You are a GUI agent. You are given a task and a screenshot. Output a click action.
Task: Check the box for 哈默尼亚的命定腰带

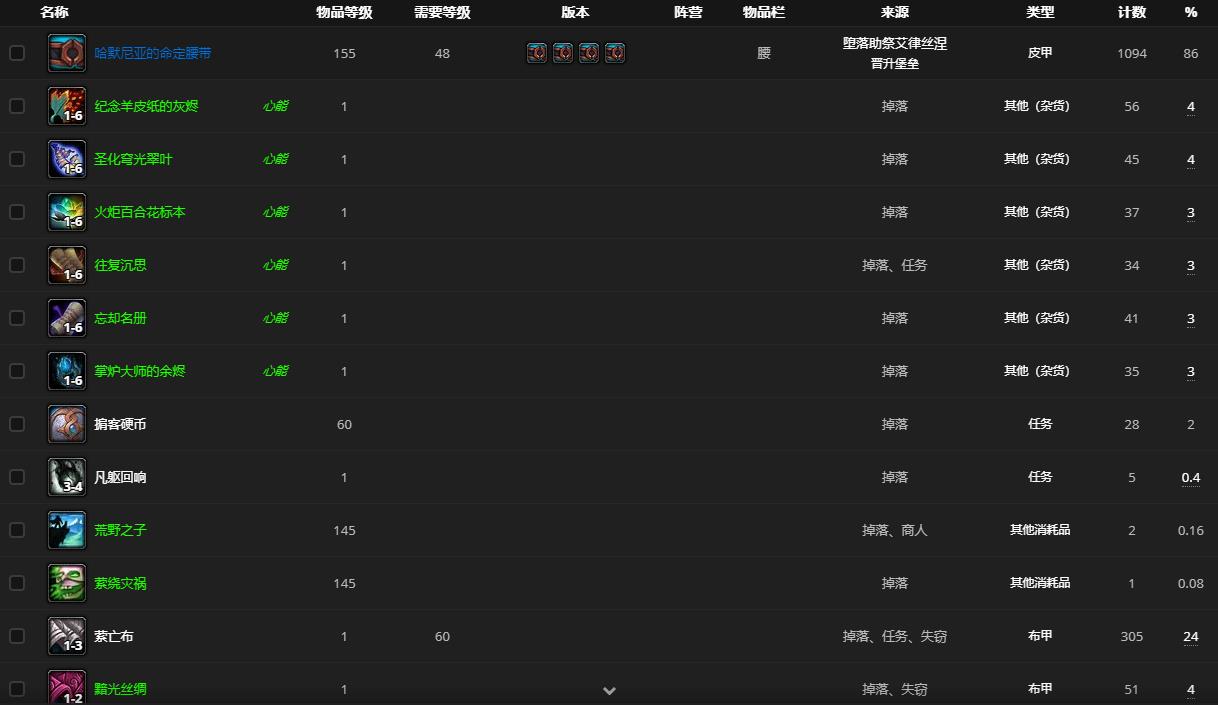[17, 53]
